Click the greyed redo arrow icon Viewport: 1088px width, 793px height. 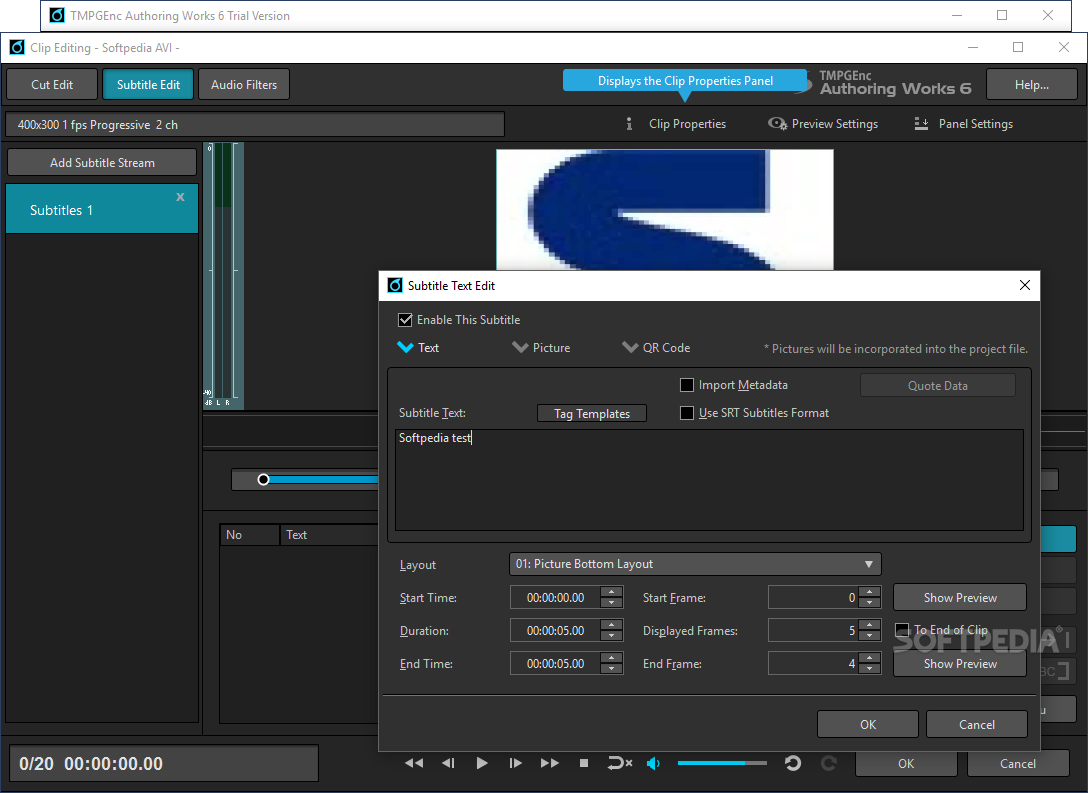tap(828, 763)
